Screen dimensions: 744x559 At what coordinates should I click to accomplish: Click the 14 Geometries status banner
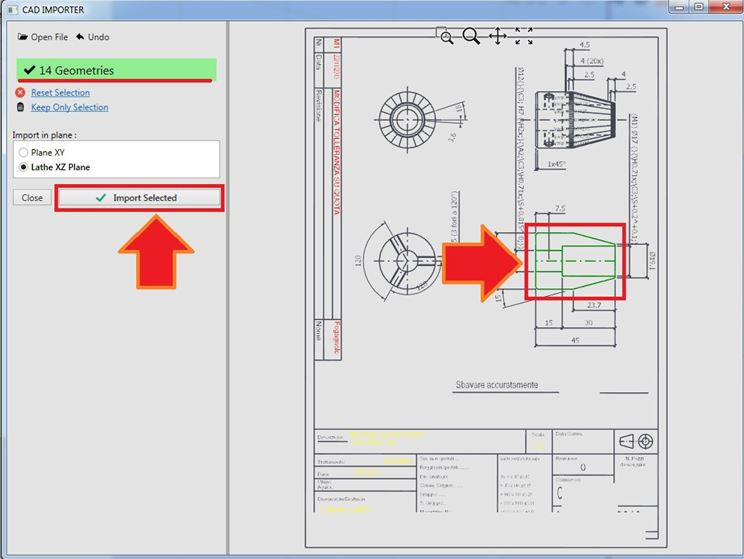[117, 70]
